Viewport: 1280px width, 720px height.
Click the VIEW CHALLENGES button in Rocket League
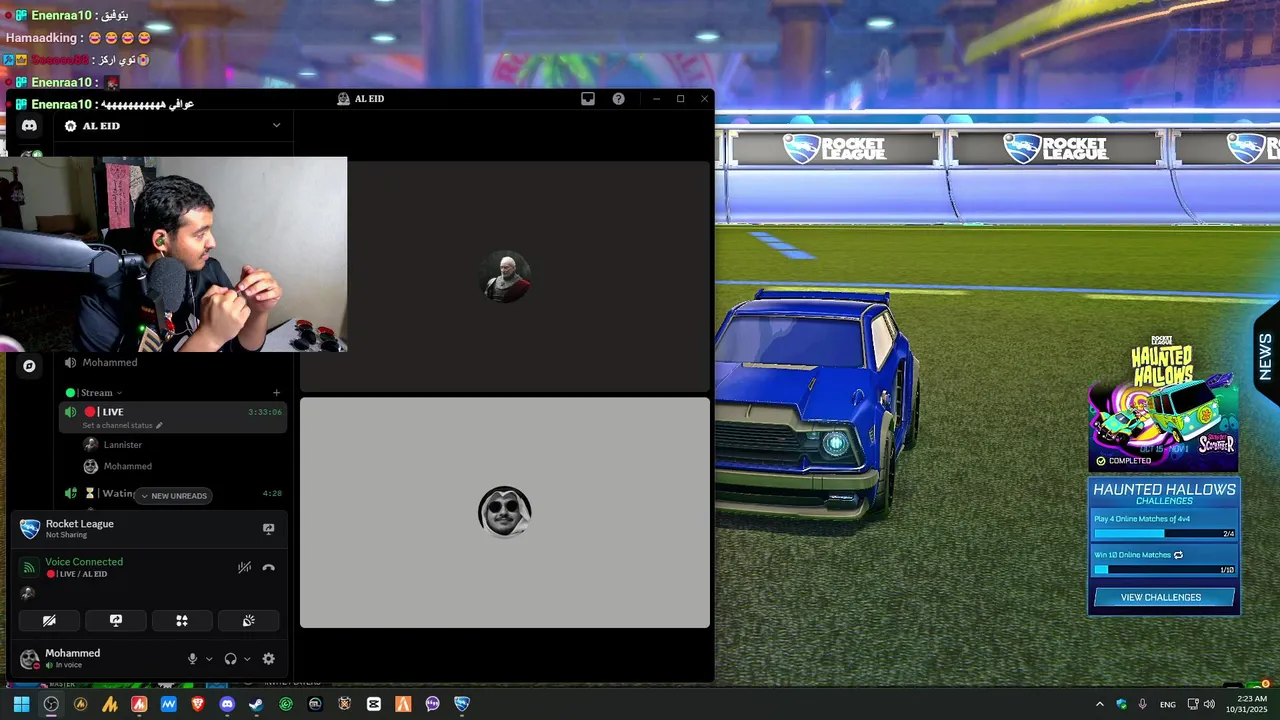tap(1165, 597)
